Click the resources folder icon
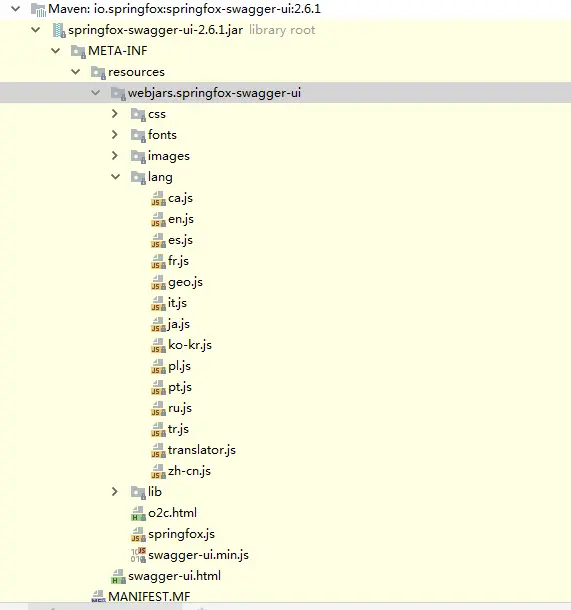The image size is (571, 610). (x=98, y=72)
